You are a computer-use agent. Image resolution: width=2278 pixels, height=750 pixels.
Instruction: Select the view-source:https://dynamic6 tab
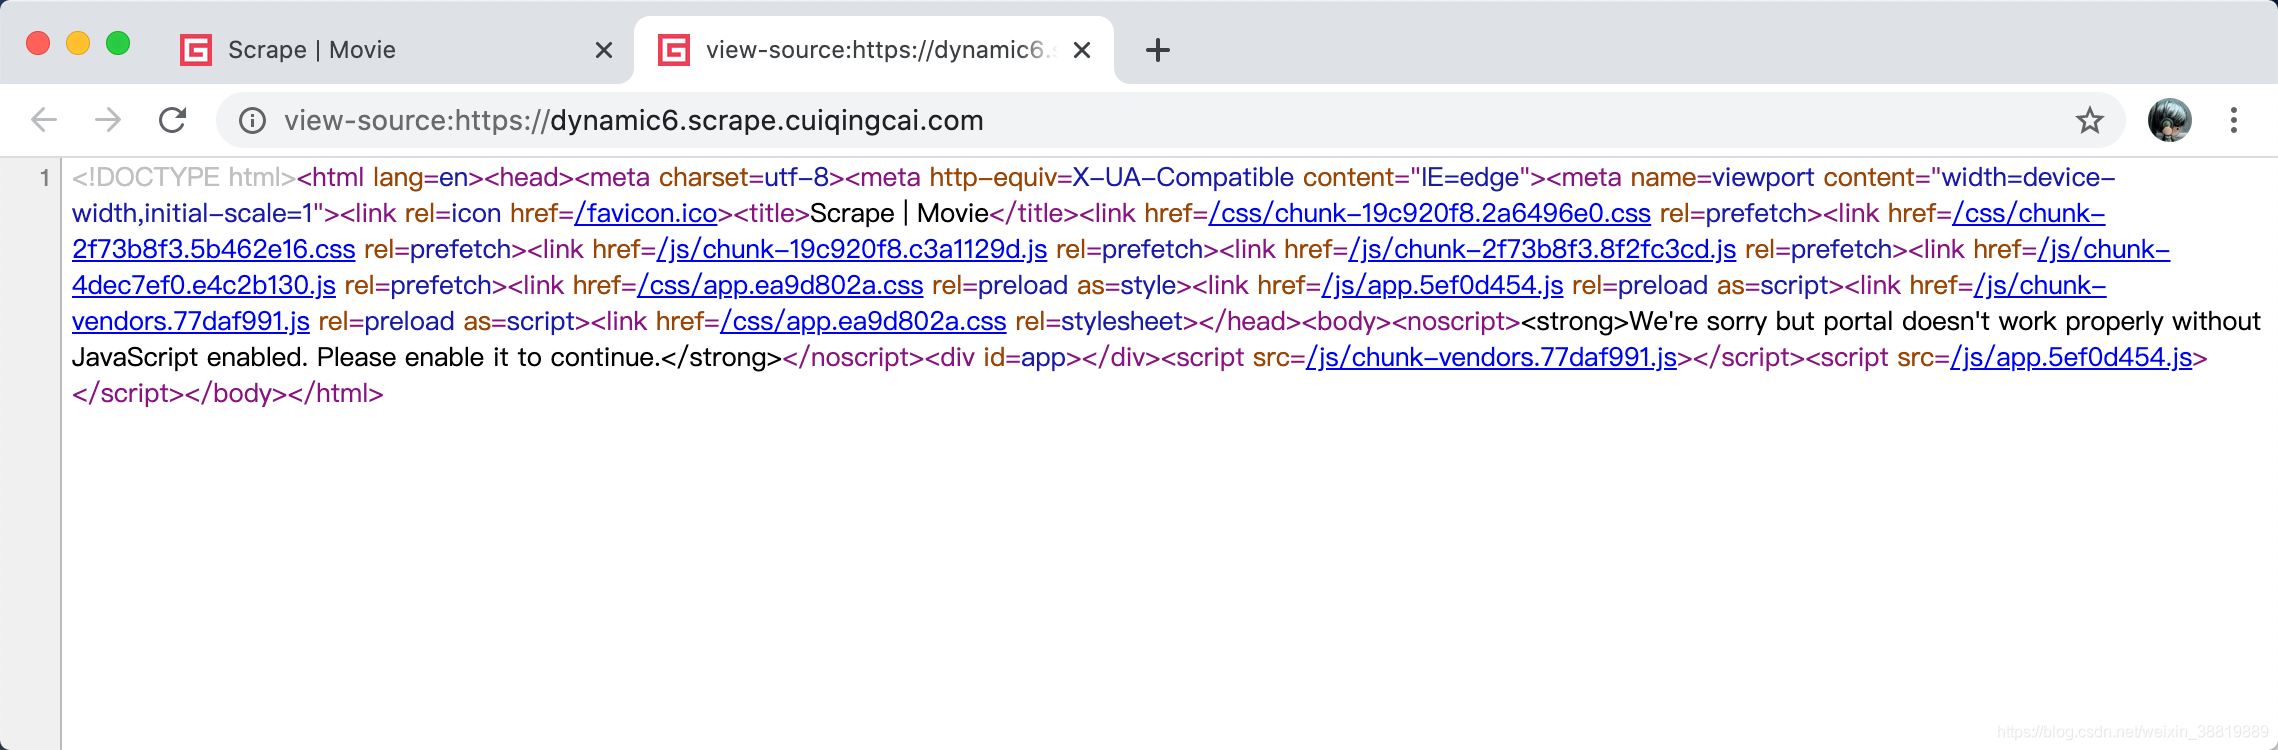tap(873, 50)
